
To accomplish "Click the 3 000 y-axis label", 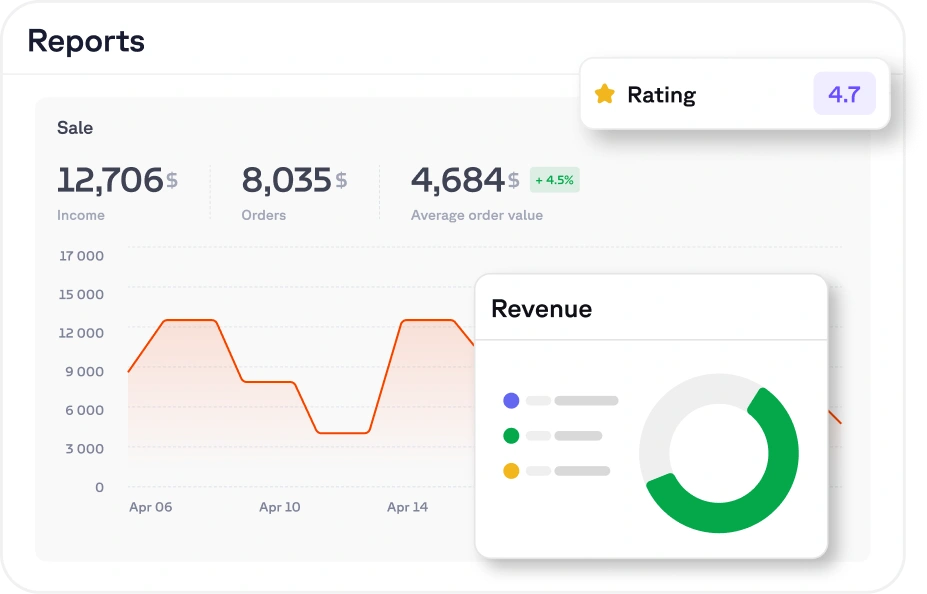I will click(x=85, y=449).
